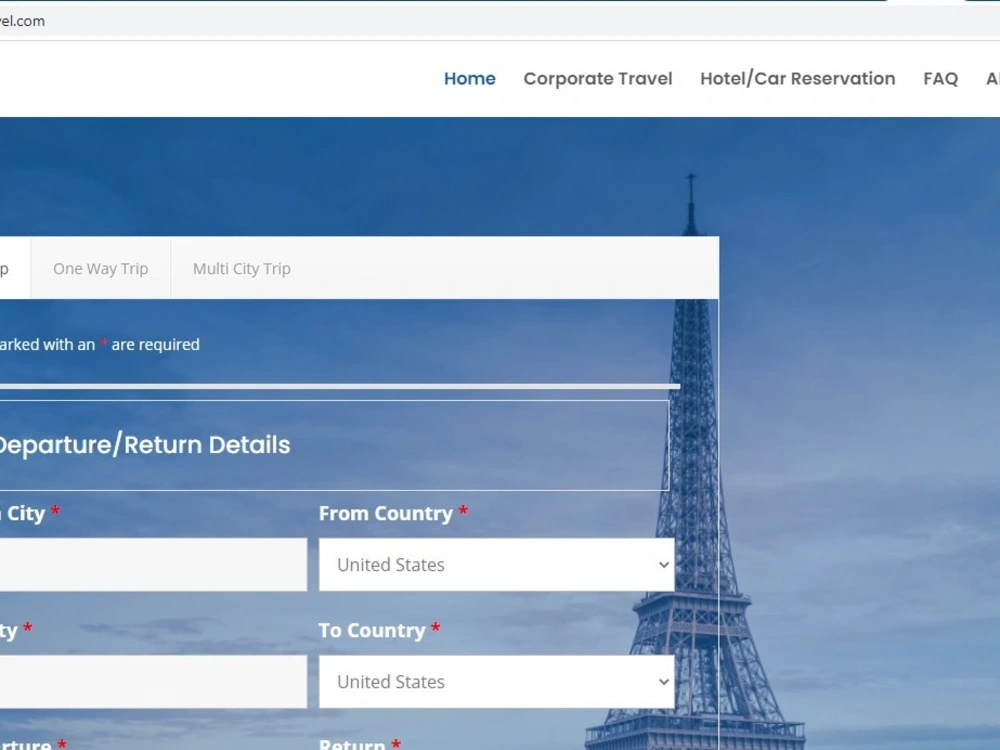
Task: Click the From Country label
Action: pyautogui.click(x=386, y=513)
